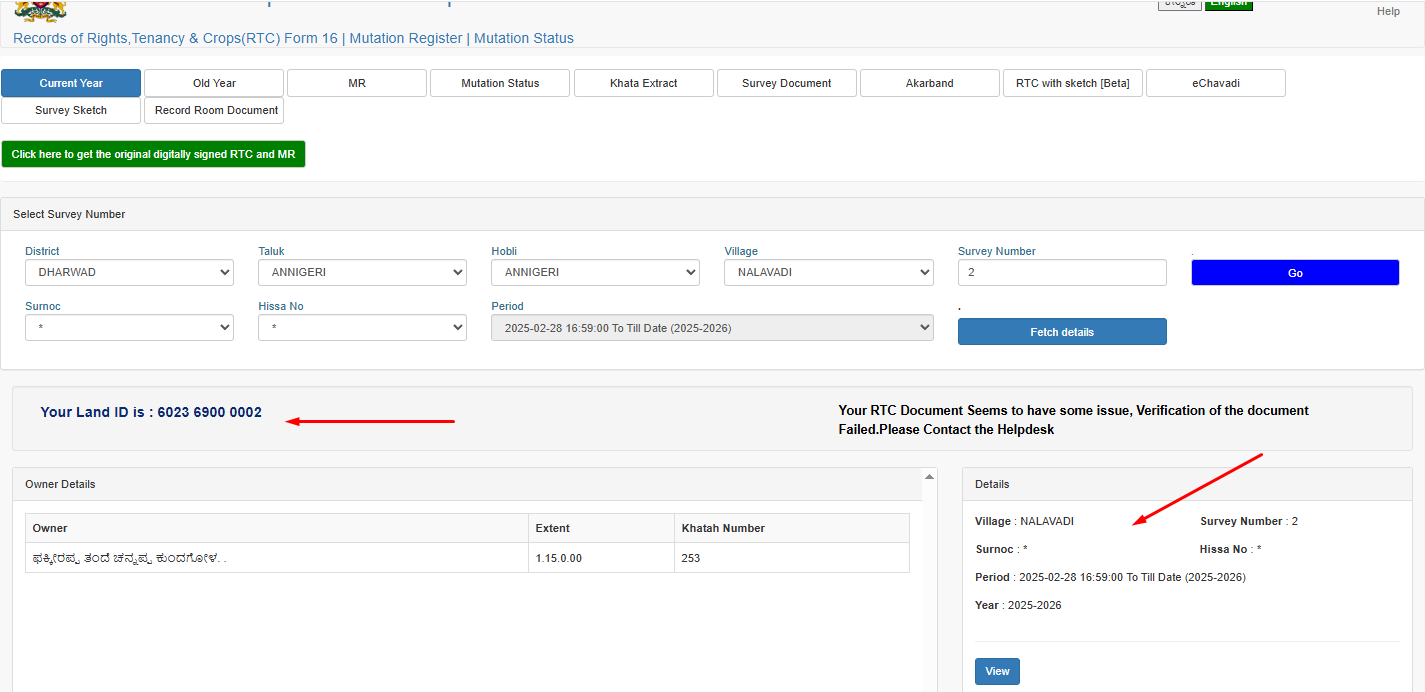The width and height of the screenshot is (1425, 692).
Task: Click the Fetch details button
Action: (x=1062, y=331)
